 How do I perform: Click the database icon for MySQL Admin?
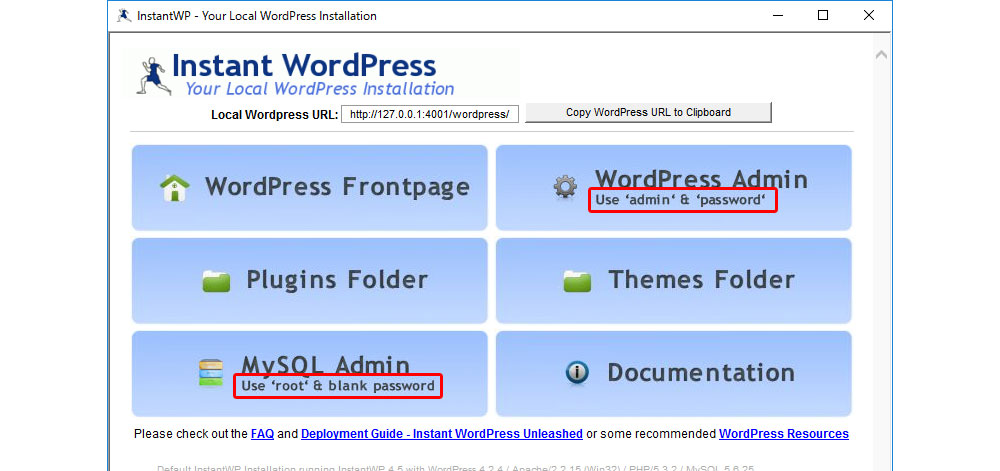tap(210, 373)
